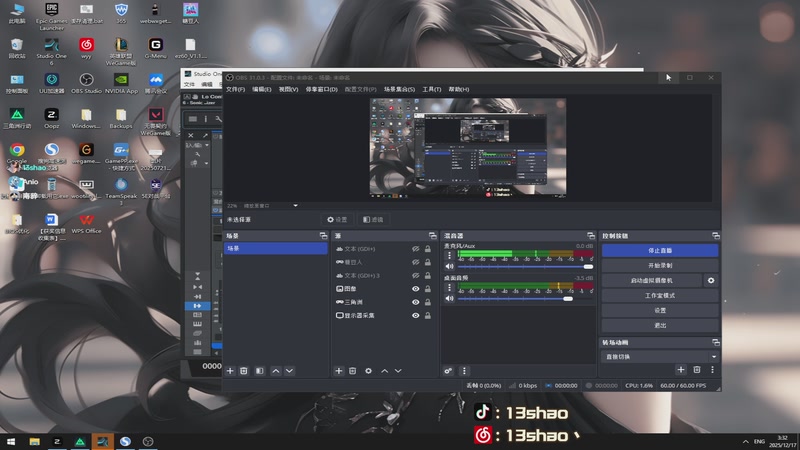Adjust the 桌面音频 volume slider
800x450 pixels.
click(526, 298)
